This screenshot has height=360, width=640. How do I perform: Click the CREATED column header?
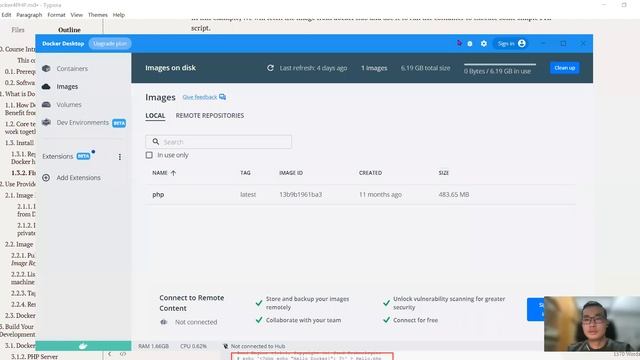(370, 173)
